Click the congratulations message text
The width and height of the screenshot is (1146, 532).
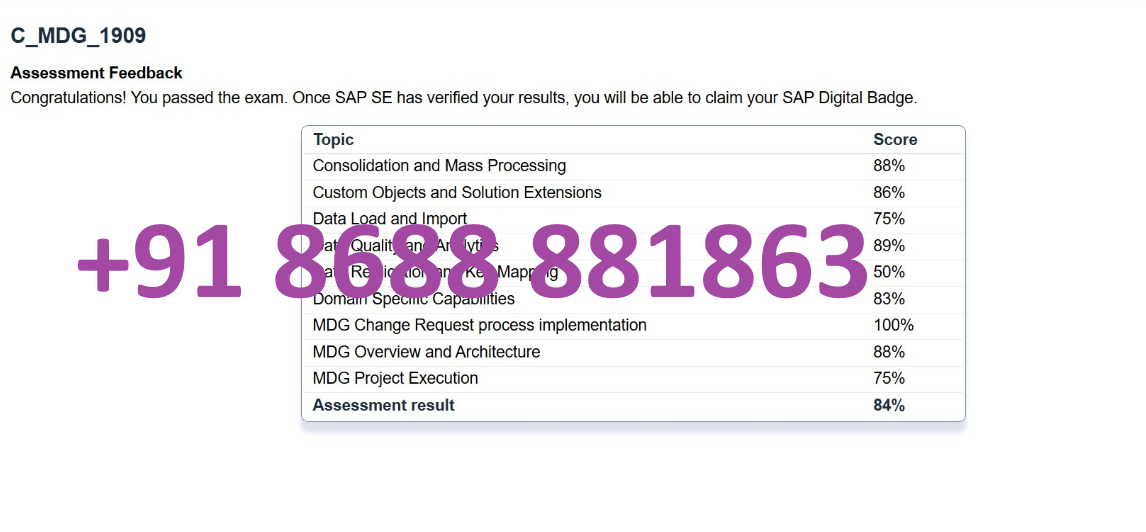pos(463,98)
